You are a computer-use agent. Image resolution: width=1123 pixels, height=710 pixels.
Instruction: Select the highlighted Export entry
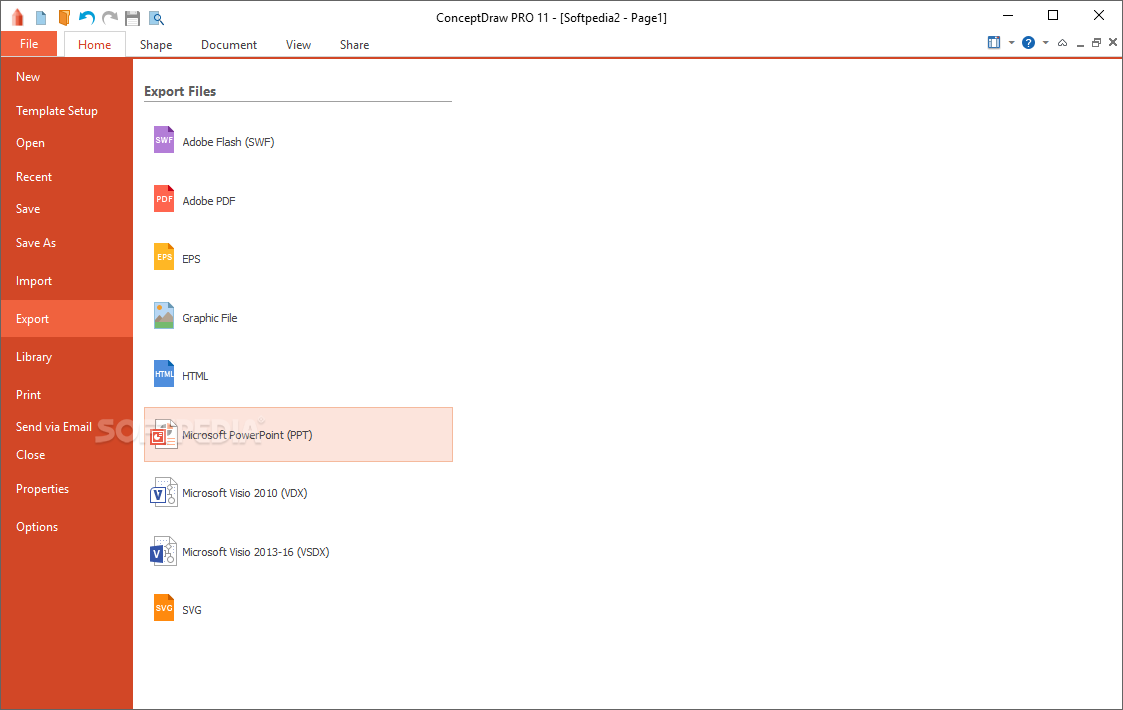pyautogui.click(x=67, y=319)
